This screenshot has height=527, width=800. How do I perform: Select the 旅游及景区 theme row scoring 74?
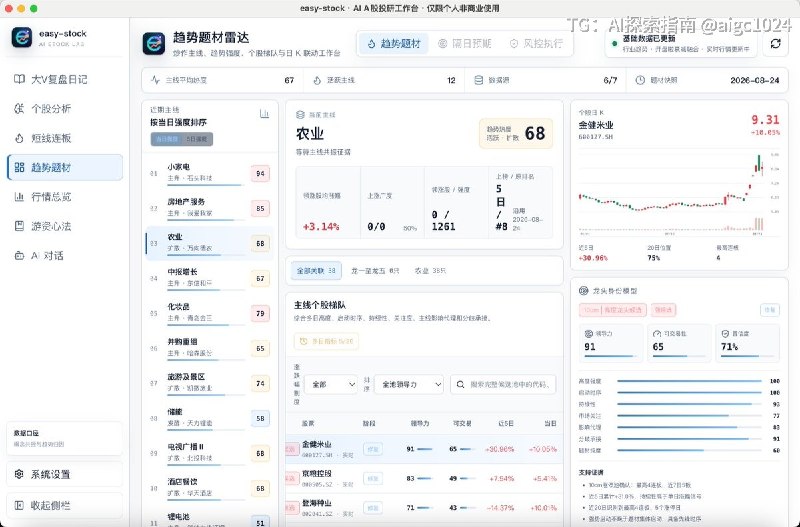click(210, 383)
